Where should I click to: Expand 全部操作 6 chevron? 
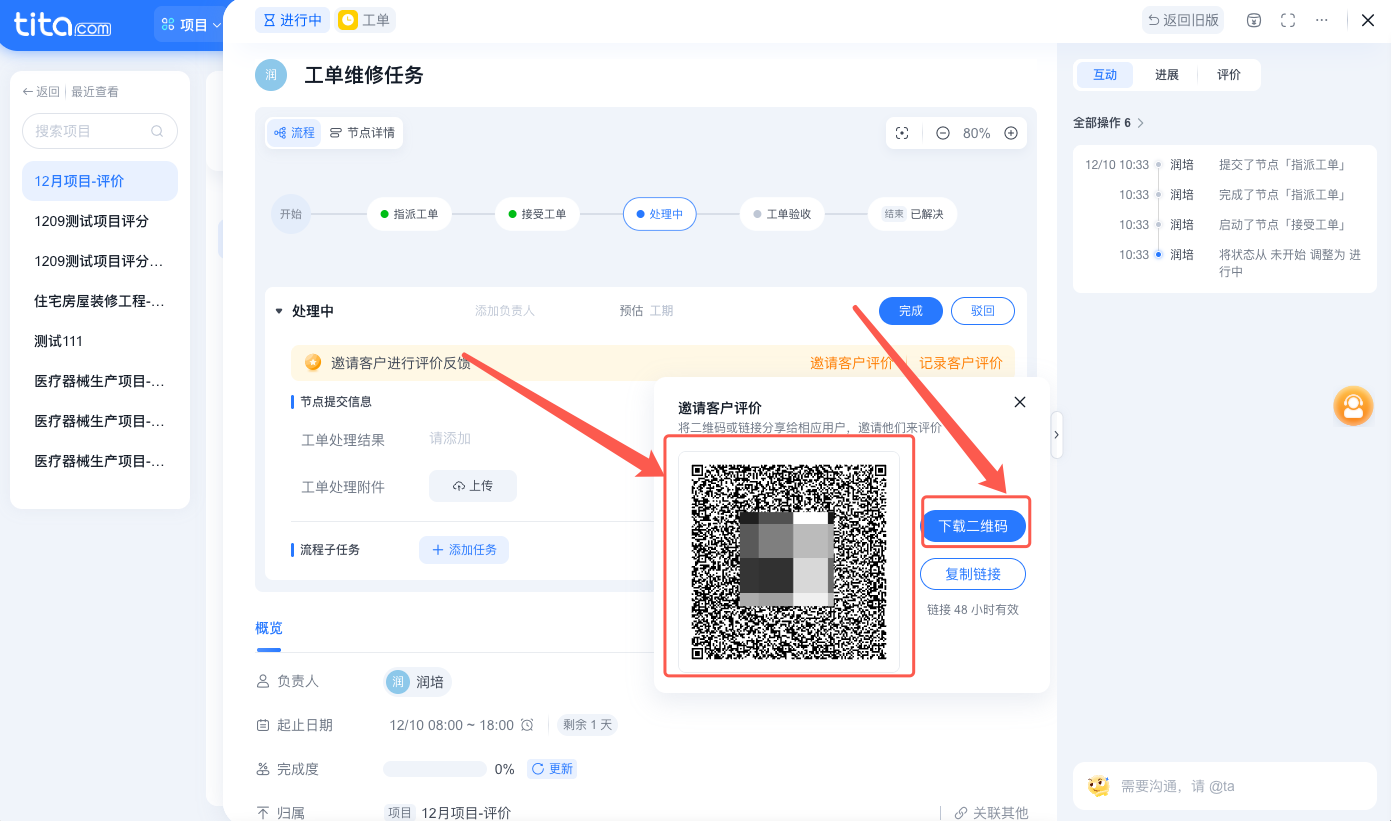click(x=1140, y=123)
